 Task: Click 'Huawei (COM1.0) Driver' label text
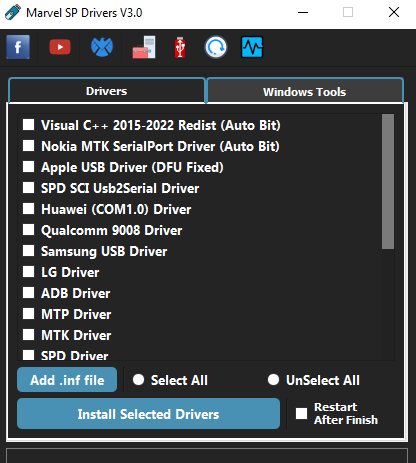point(116,209)
